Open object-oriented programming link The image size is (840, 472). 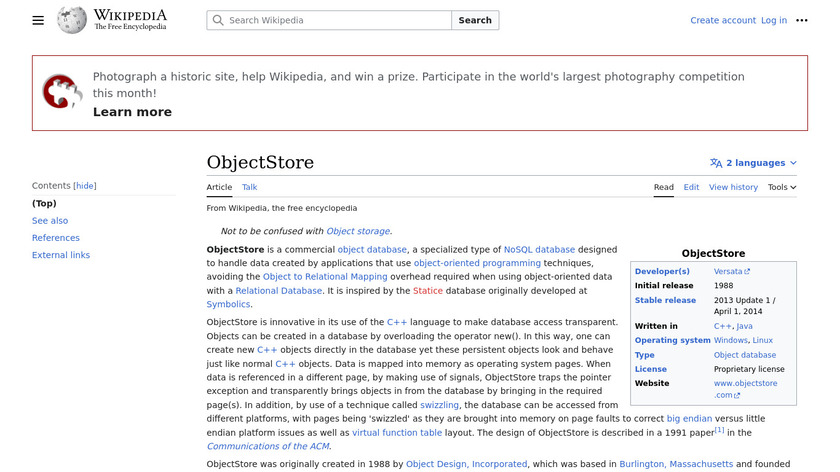(x=477, y=263)
